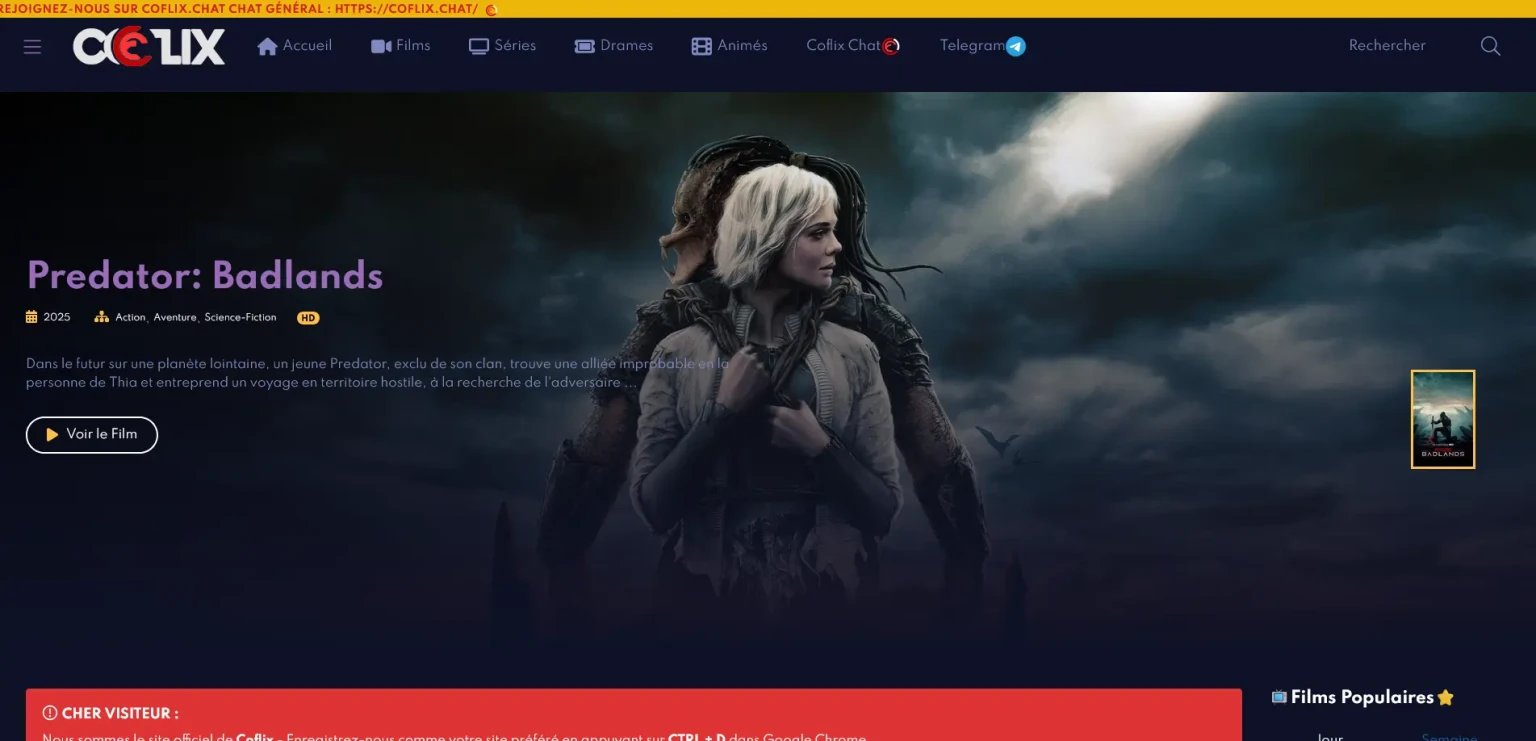Open the Films section
1536x741 pixels.
[x=401, y=46]
